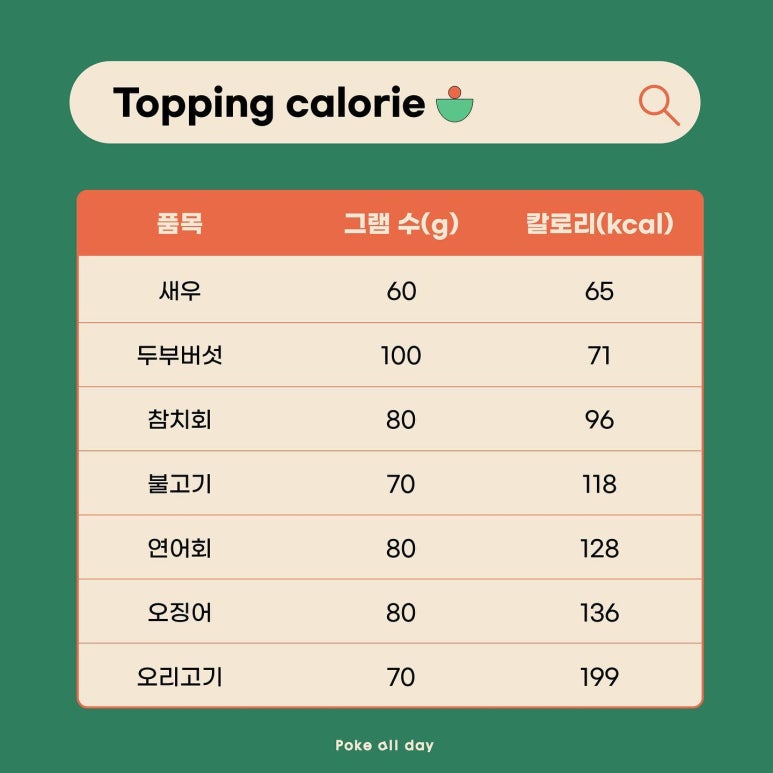Click the 연어회 item name
Image resolution: width=773 pixels, height=773 pixels.
coord(179,548)
